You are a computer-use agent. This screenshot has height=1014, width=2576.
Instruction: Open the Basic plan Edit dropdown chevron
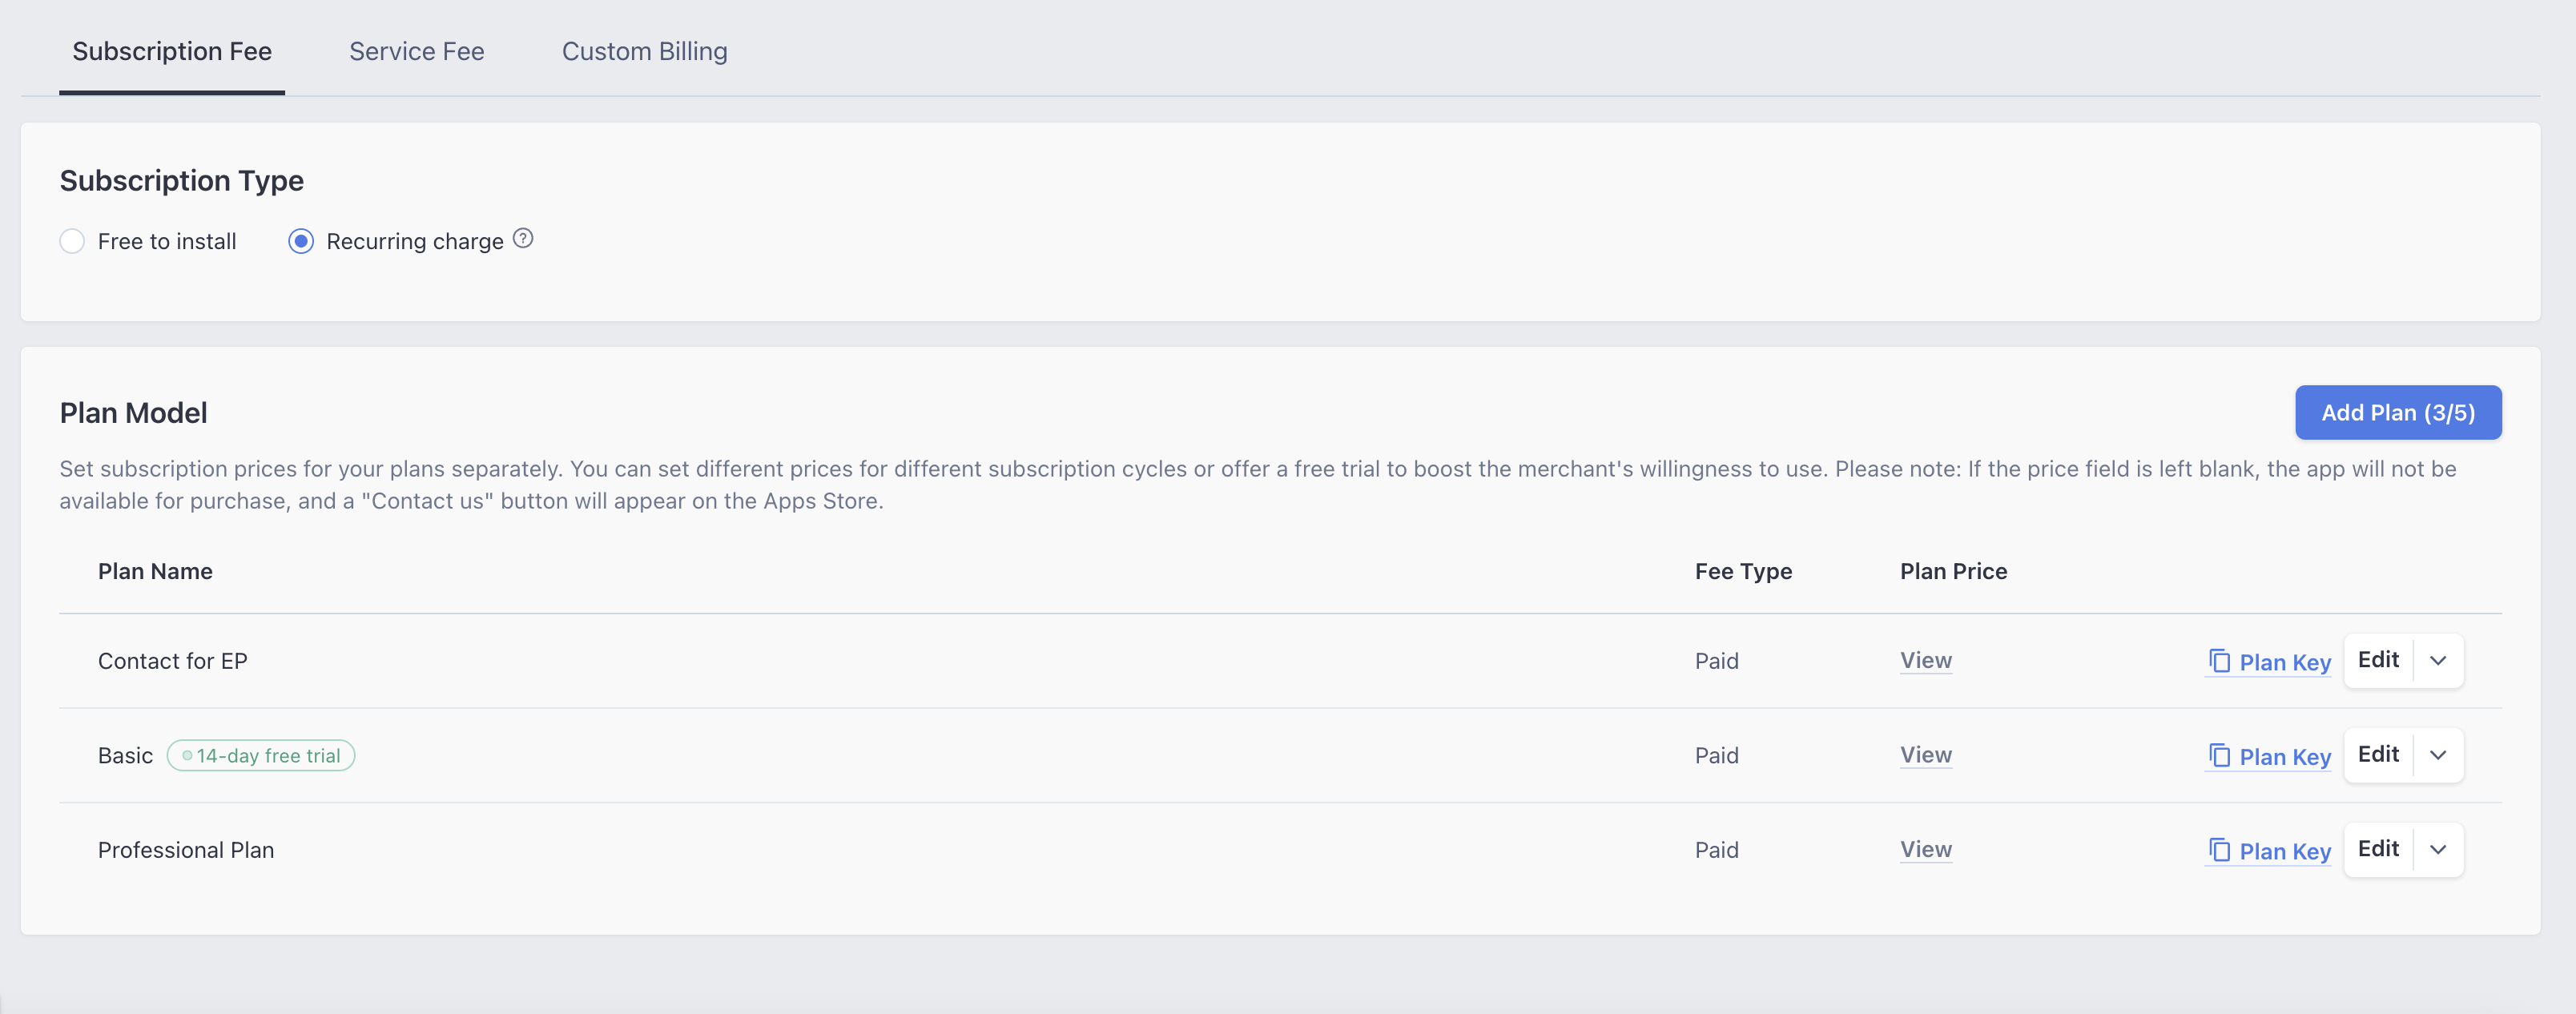2437,755
